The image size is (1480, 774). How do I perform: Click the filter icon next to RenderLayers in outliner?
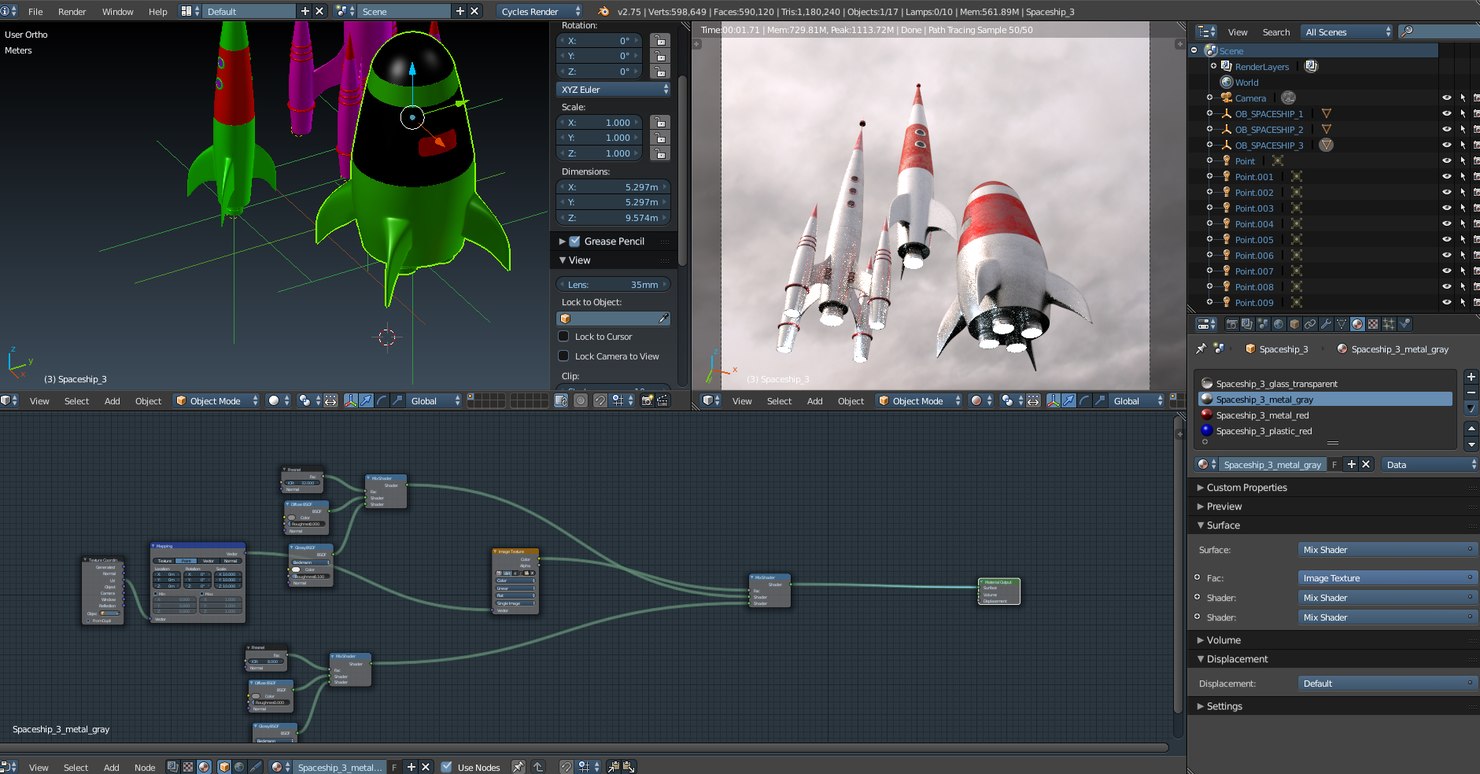(1311, 66)
